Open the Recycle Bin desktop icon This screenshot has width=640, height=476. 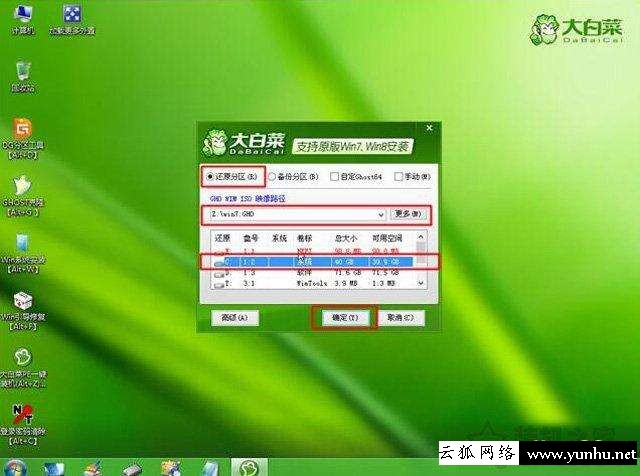(x=23, y=76)
